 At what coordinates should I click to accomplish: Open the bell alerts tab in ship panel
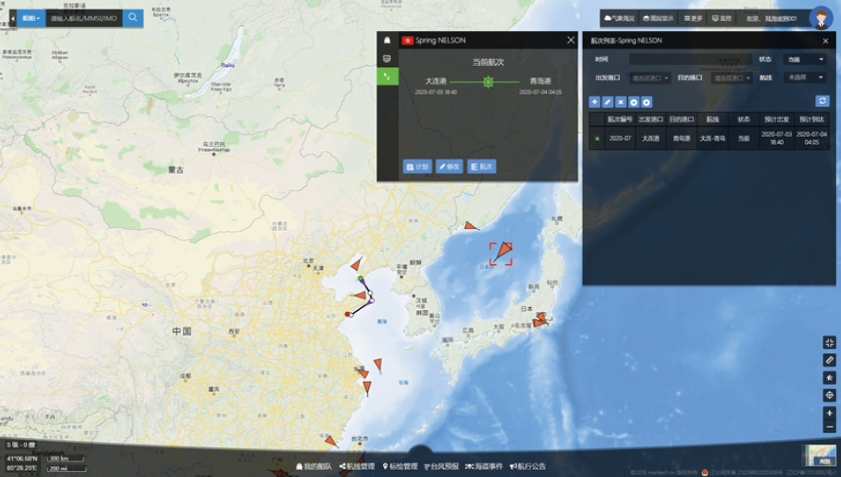pyautogui.click(x=387, y=41)
